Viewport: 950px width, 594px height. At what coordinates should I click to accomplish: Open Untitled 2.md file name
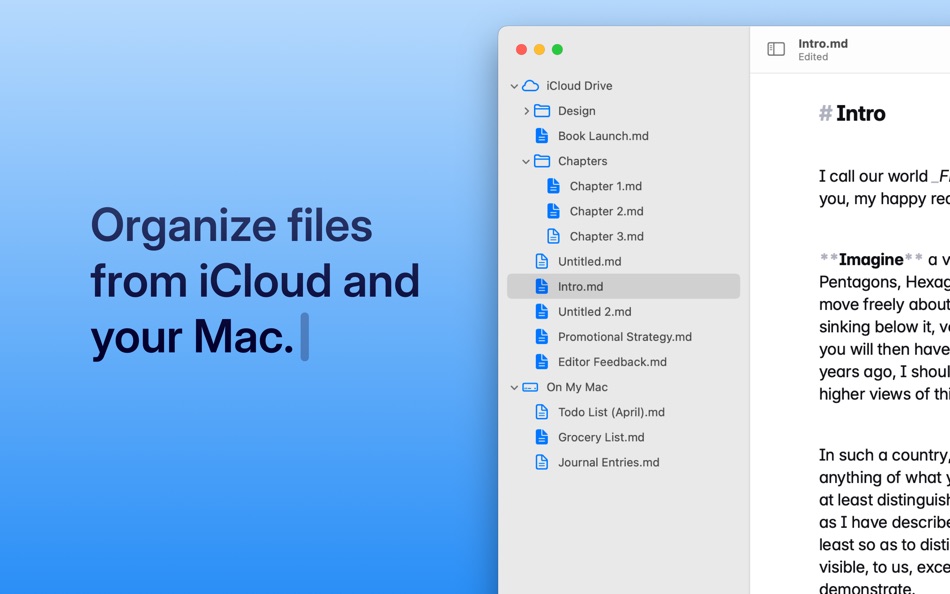coord(594,312)
